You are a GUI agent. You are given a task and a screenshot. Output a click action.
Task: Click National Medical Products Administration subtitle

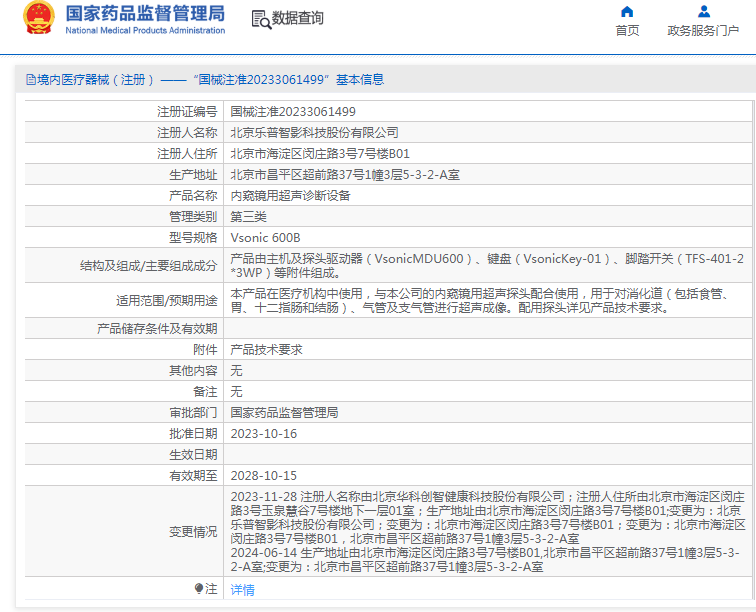pos(145,30)
